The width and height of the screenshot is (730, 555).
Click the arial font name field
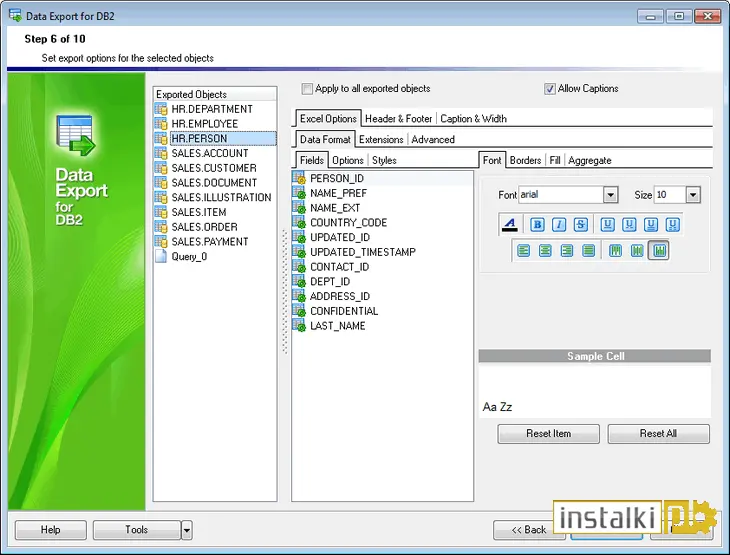tap(561, 195)
